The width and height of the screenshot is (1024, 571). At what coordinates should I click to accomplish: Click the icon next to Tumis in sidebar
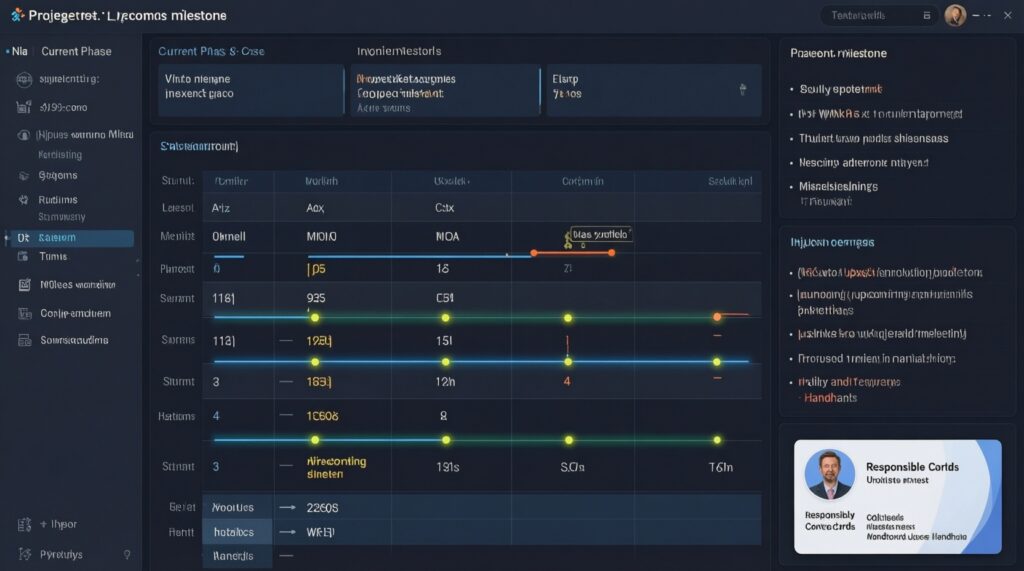pyautogui.click(x=23, y=256)
